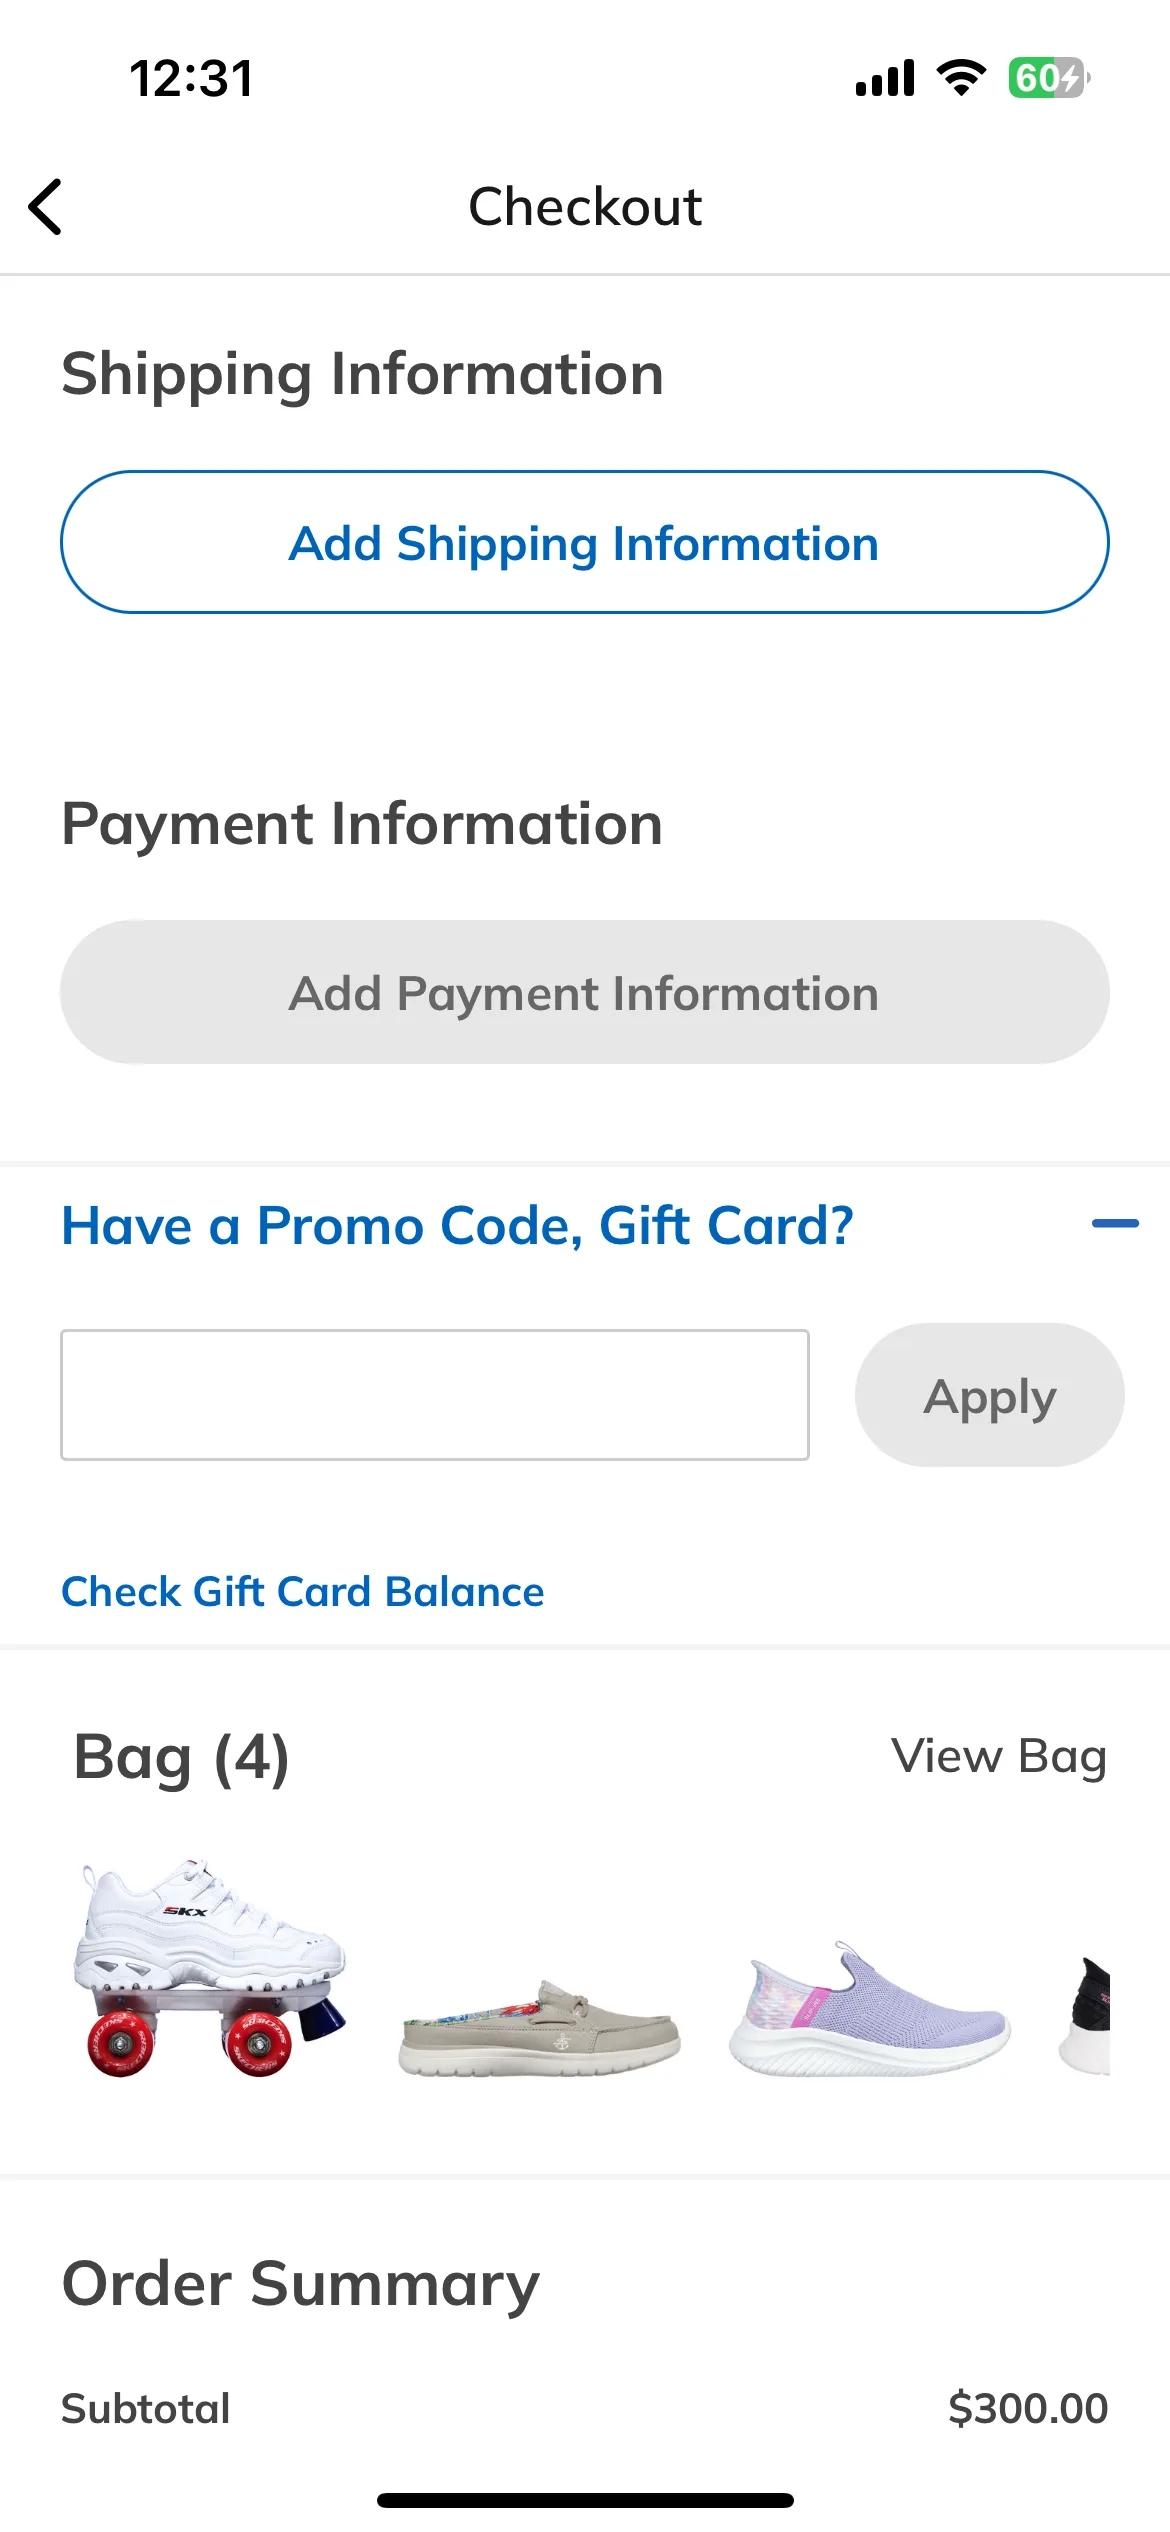Select the white roller skate thumbnail
This screenshot has height=2532, width=1170.
(210, 1967)
